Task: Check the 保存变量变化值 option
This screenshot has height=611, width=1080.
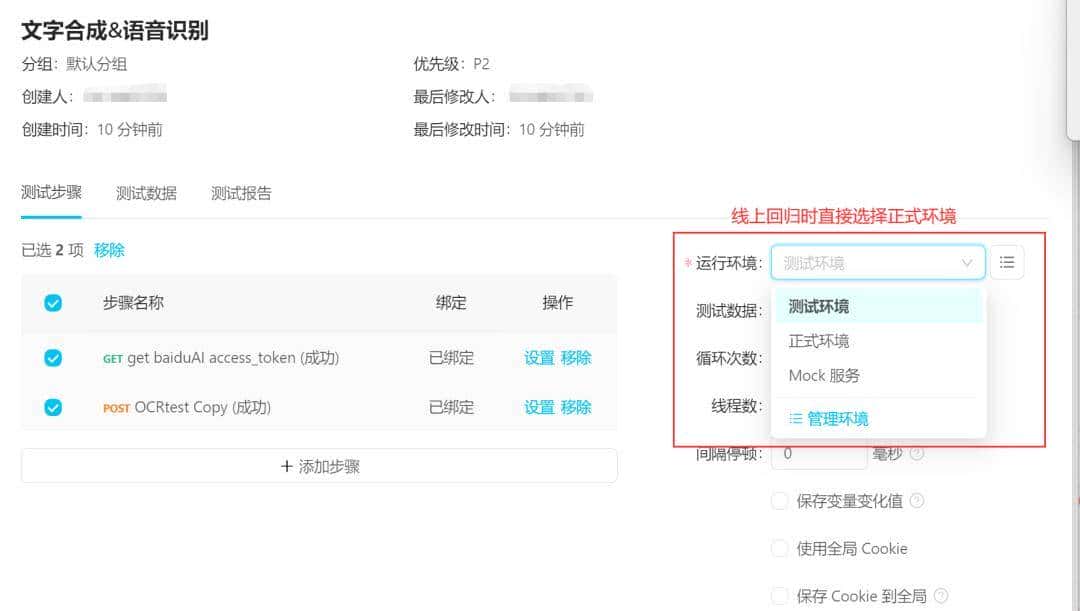Action: (x=779, y=501)
